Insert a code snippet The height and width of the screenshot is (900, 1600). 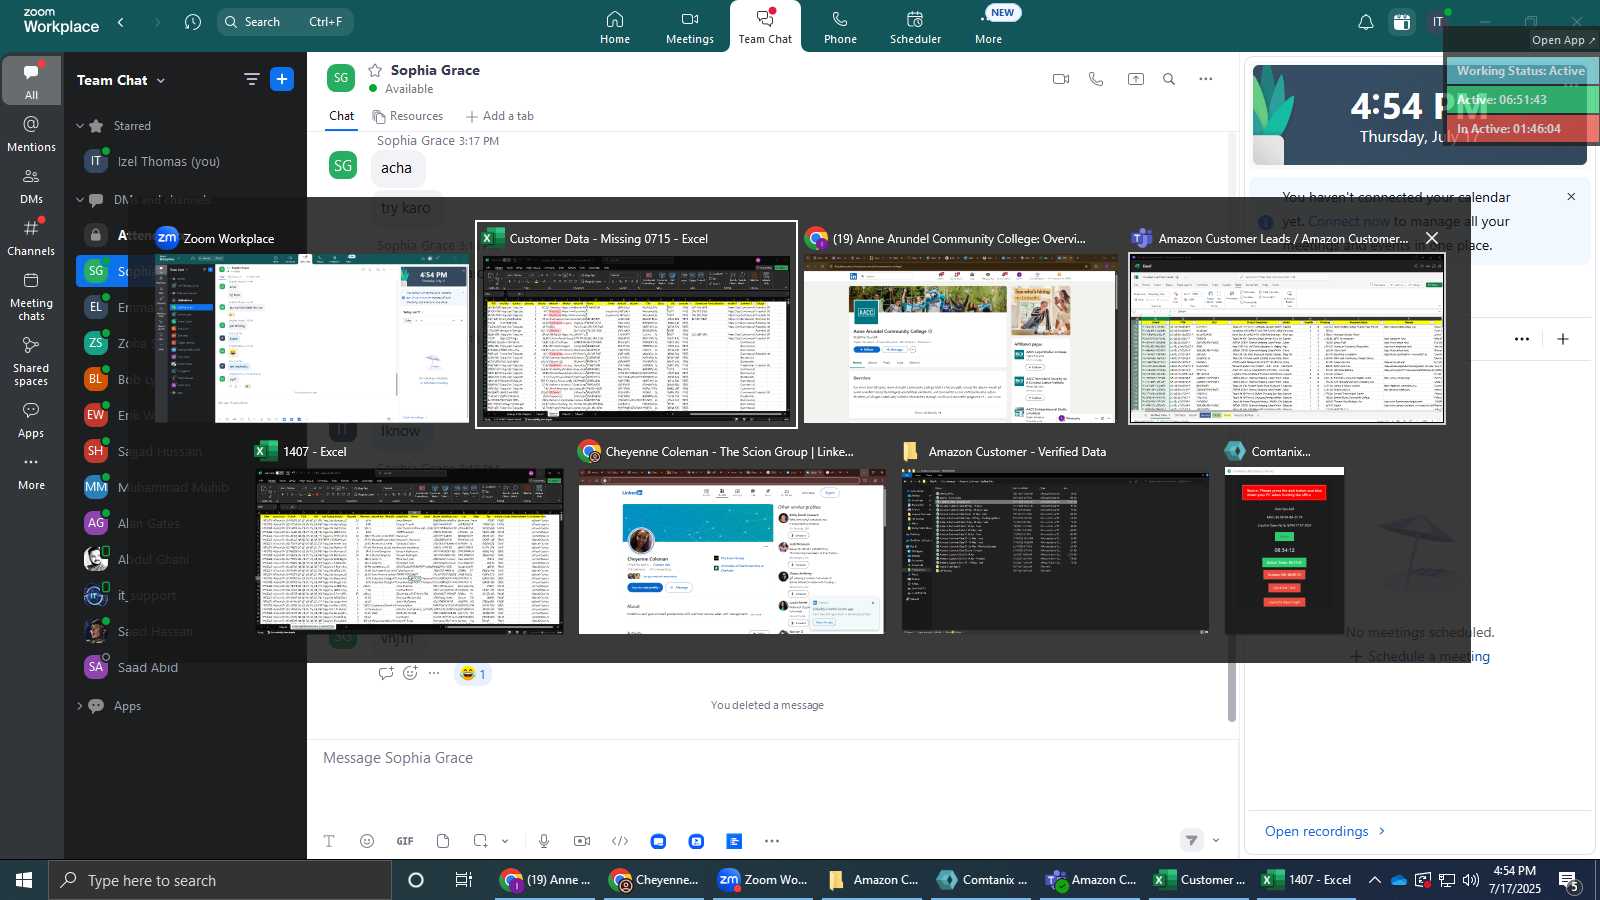pyautogui.click(x=620, y=841)
